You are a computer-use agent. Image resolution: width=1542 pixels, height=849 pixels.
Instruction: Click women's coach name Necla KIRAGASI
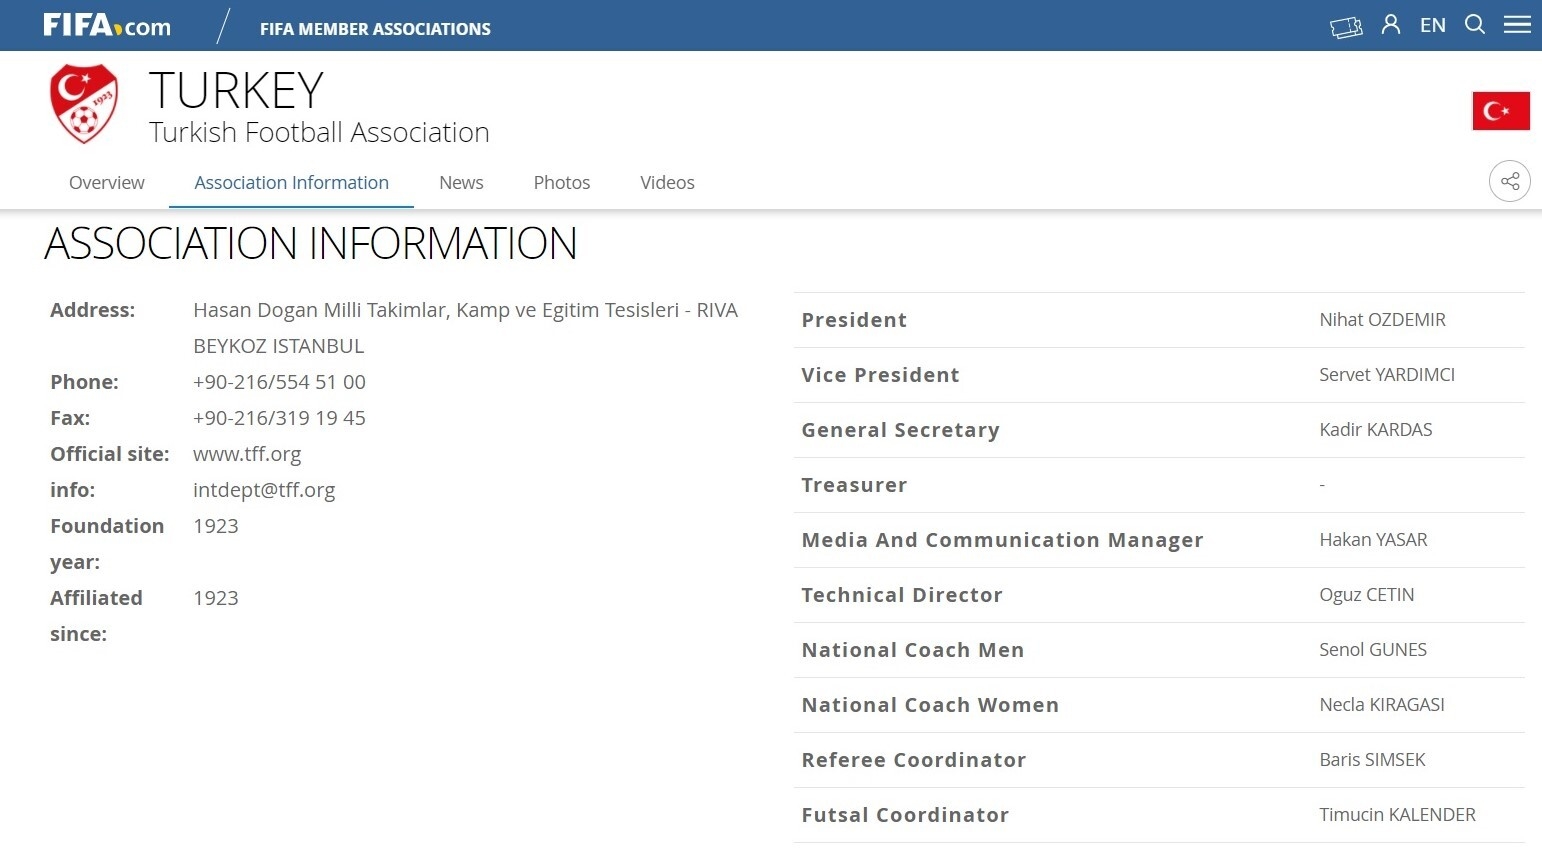[1381, 705]
